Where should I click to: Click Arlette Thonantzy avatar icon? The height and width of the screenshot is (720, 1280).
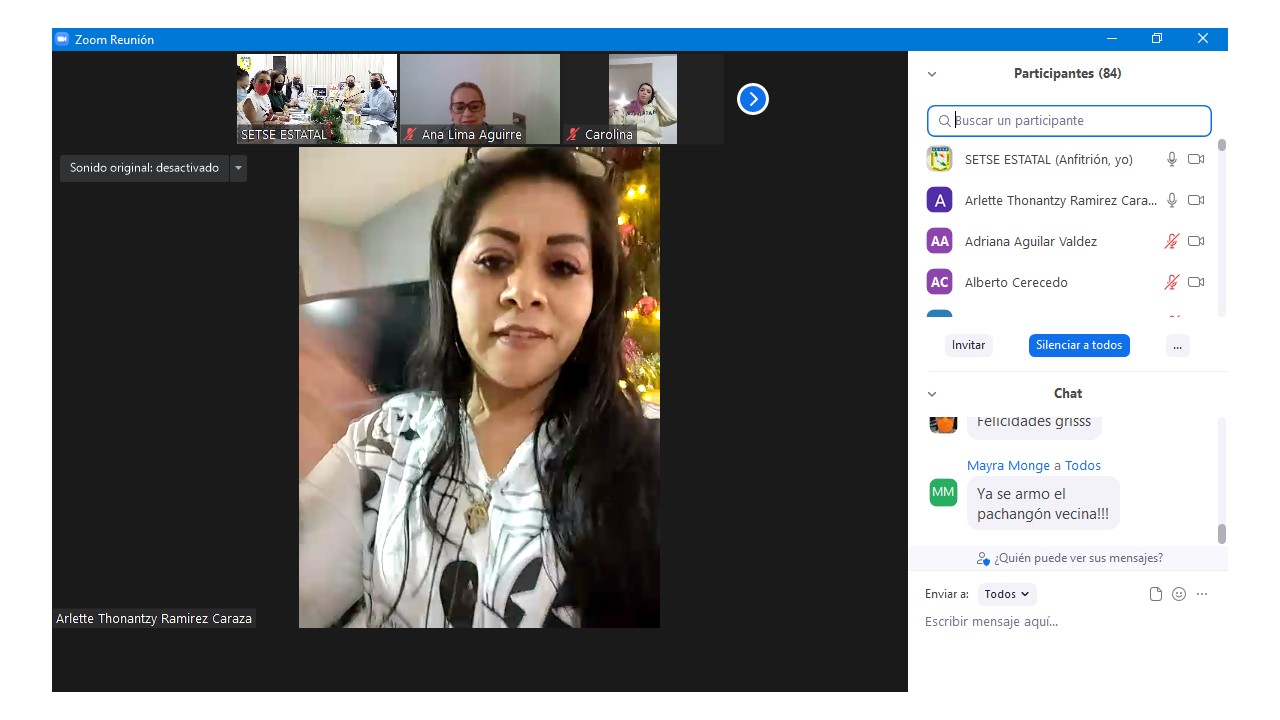pos(939,200)
